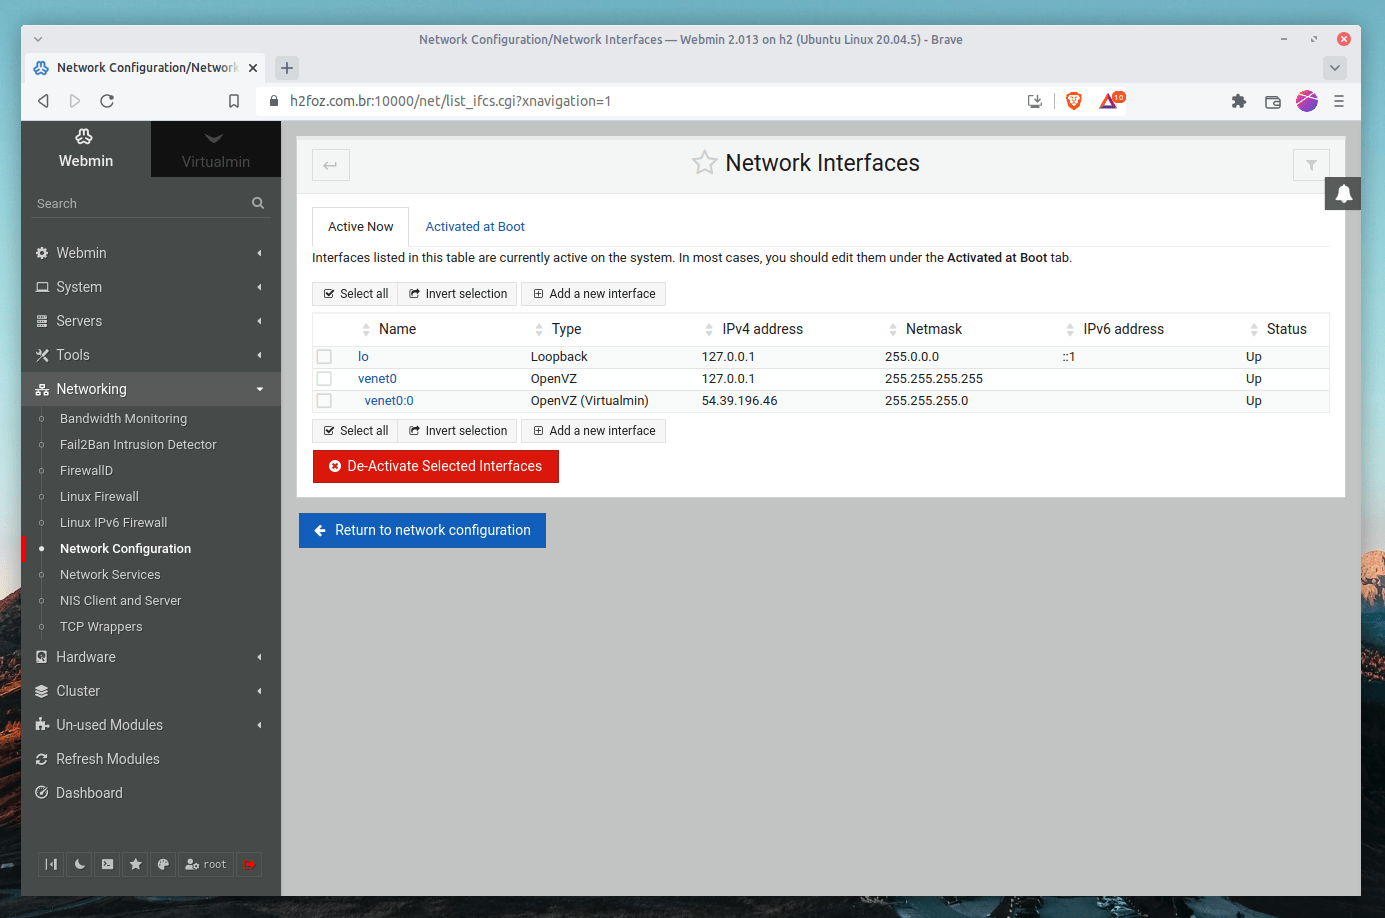Collapse the sidebar with the collapse icon

[x=51, y=864]
